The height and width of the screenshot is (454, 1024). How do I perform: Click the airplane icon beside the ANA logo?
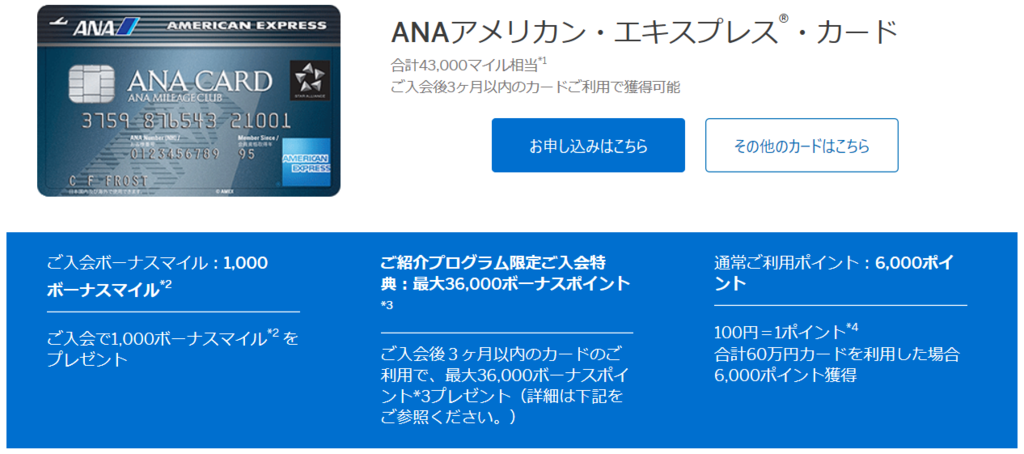tap(56, 23)
